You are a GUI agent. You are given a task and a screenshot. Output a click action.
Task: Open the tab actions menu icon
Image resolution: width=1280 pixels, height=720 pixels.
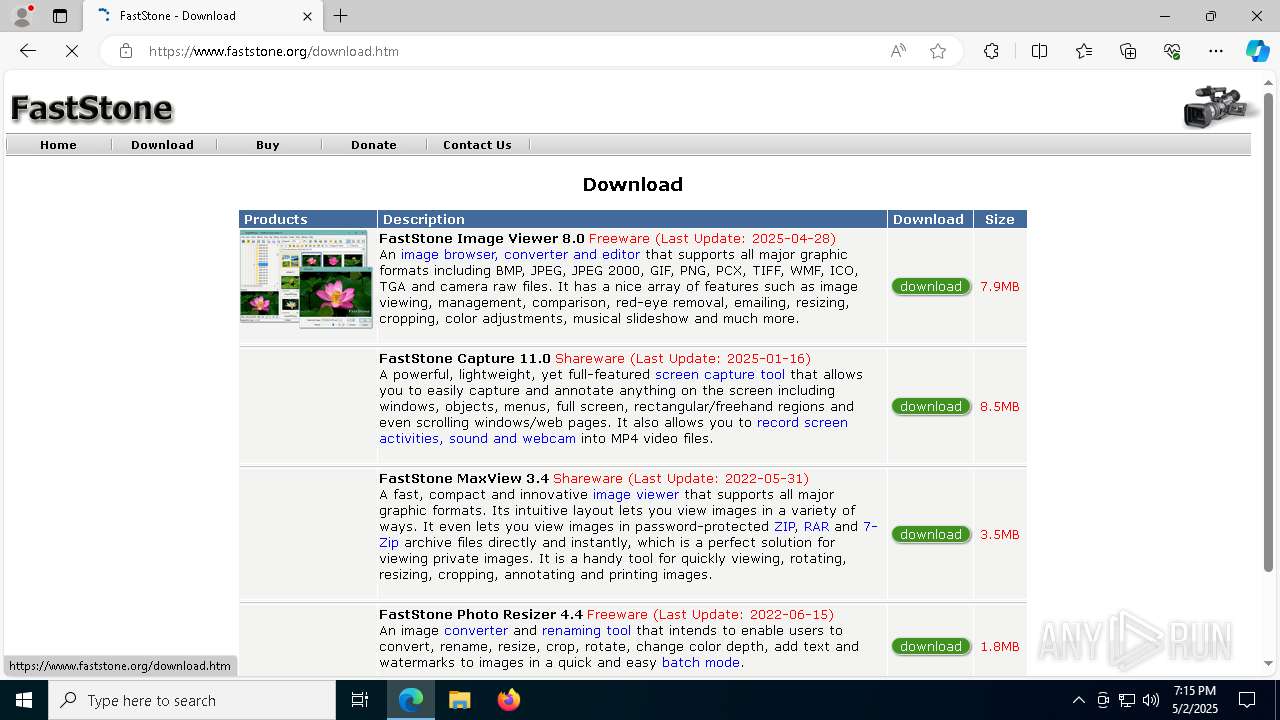click(x=60, y=16)
